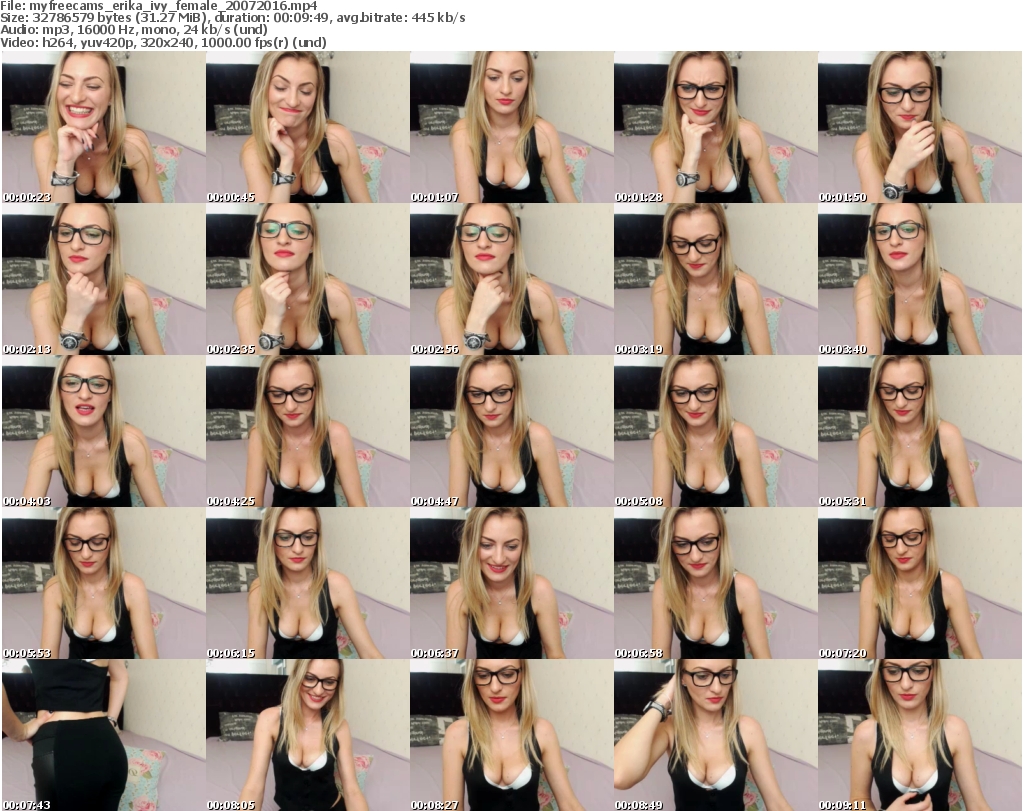Click the Video: h264 info line
The image size is (1024, 811).
pyautogui.click(x=163, y=42)
